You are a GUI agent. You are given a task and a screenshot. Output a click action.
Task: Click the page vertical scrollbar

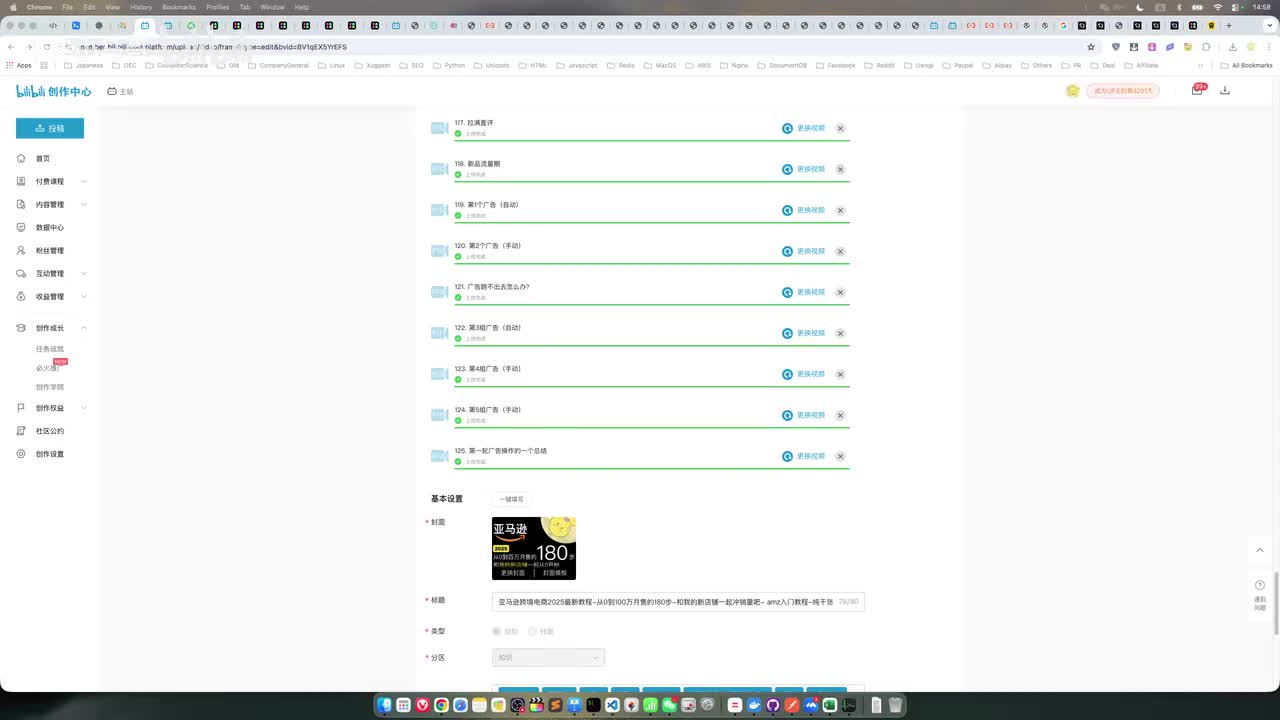click(x=1276, y=602)
